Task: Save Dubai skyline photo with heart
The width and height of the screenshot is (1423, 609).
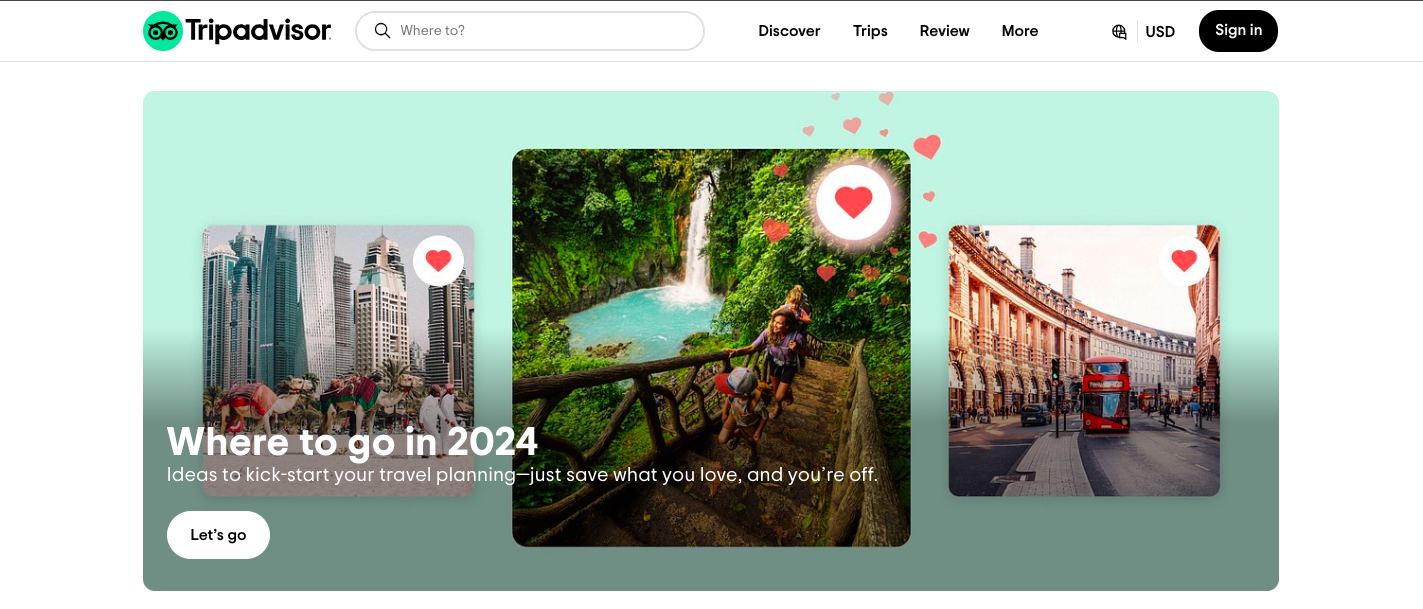Action: [438, 261]
